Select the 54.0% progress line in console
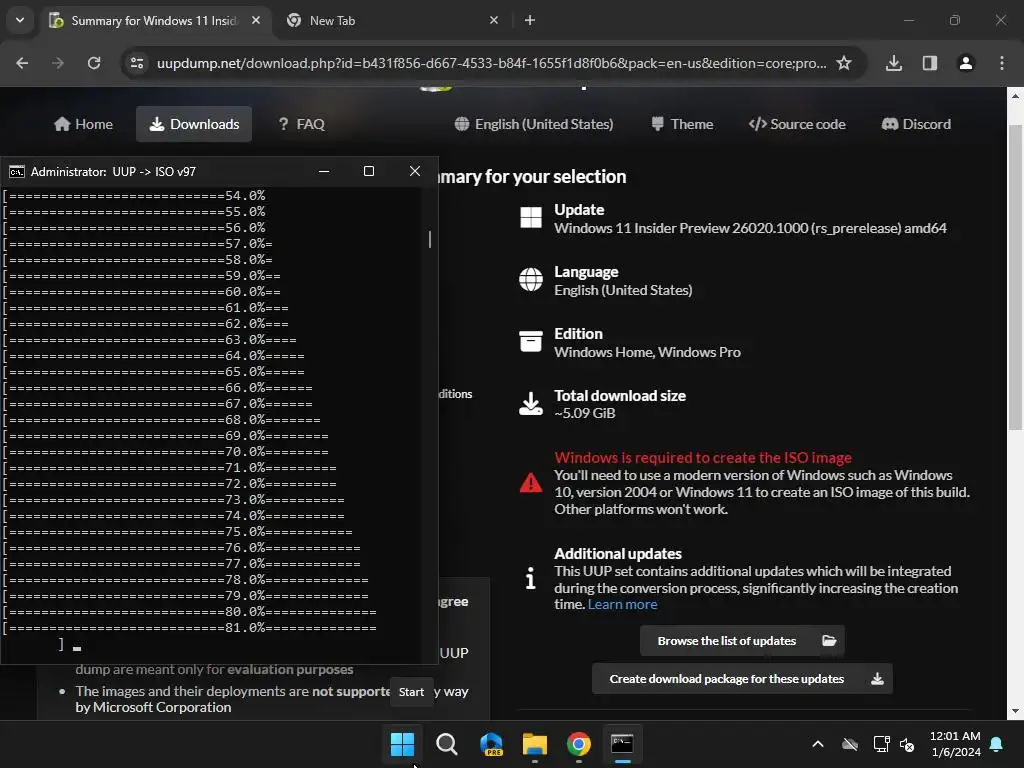 (134, 195)
